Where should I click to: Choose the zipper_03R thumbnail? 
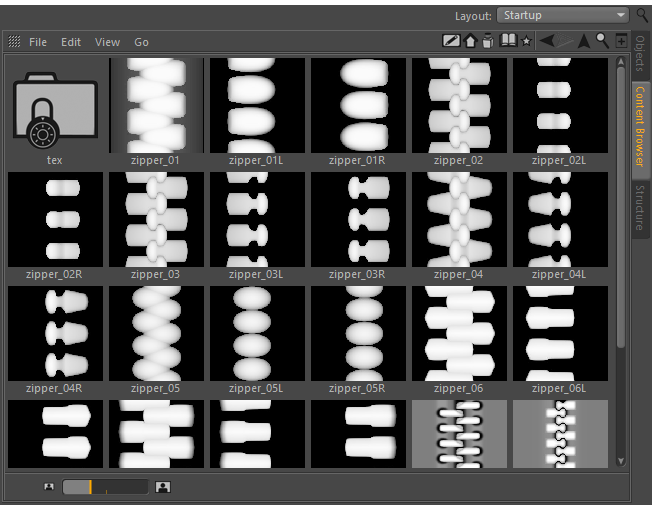(x=358, y=219)
